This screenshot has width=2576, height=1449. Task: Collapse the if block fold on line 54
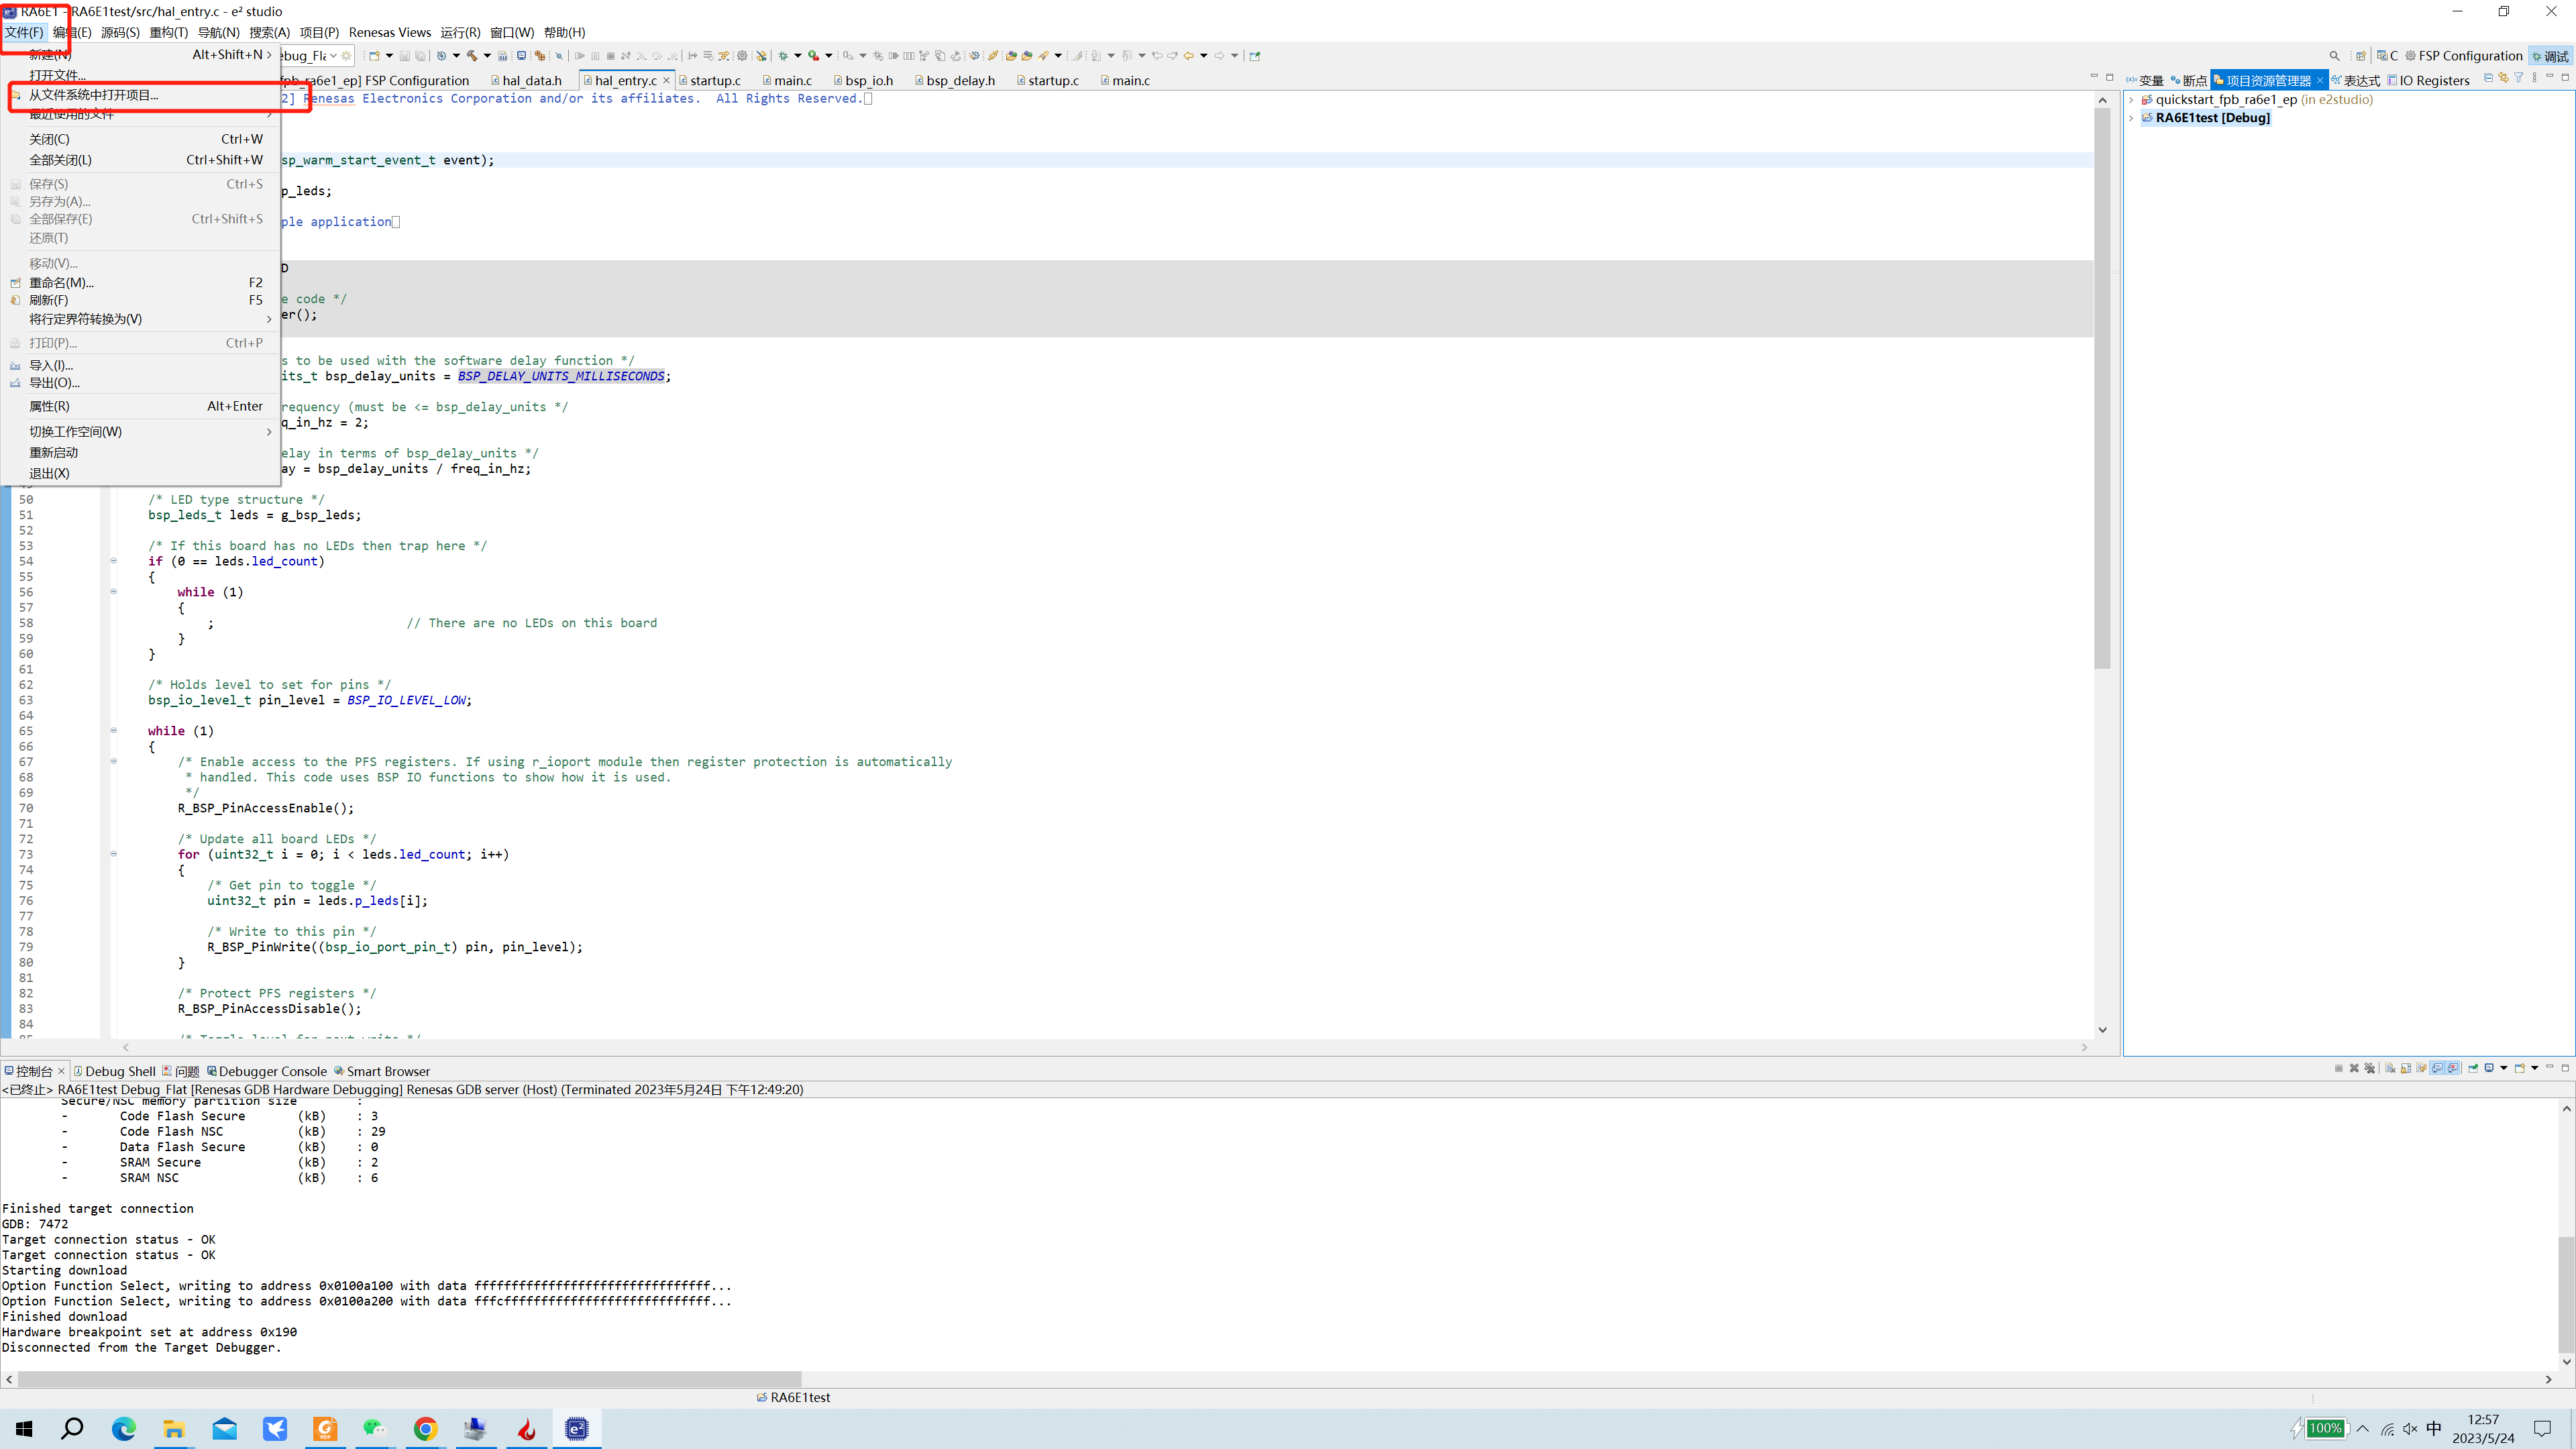[113, 561]
